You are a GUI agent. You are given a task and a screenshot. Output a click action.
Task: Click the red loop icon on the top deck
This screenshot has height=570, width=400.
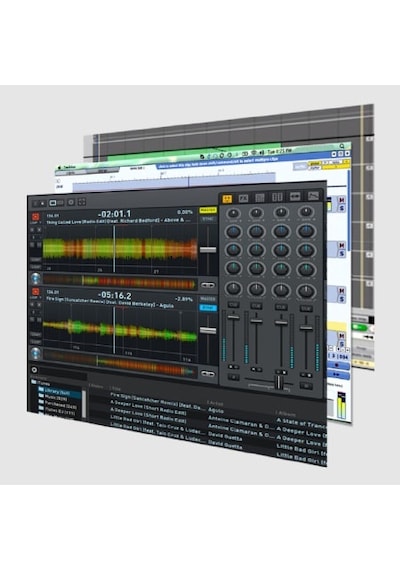(x=36, y=217)
